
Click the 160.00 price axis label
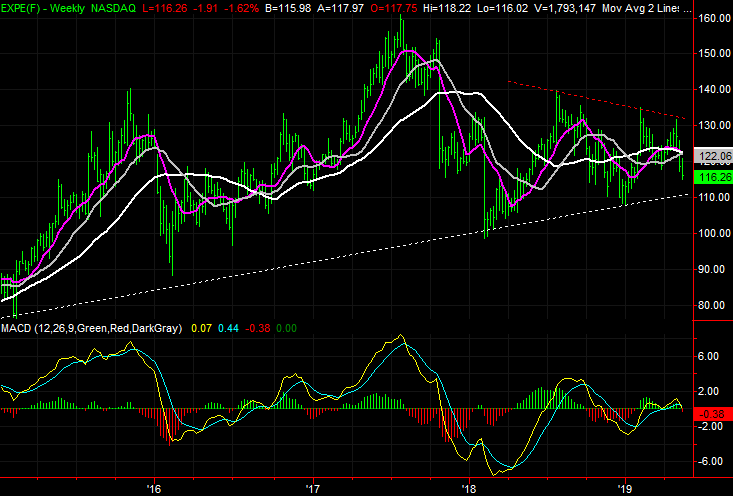click(x=713, y=18)
